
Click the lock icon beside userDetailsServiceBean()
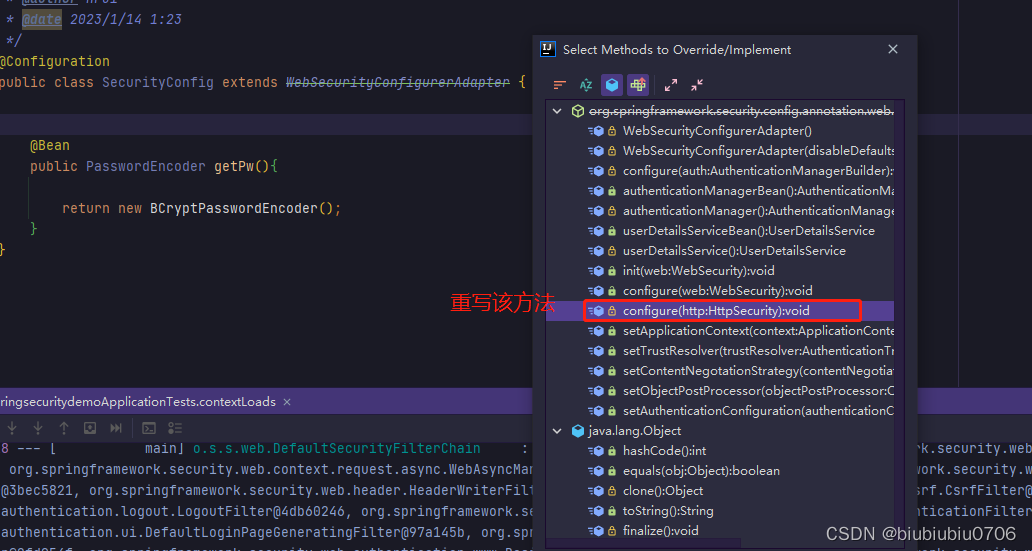(611, 231)
